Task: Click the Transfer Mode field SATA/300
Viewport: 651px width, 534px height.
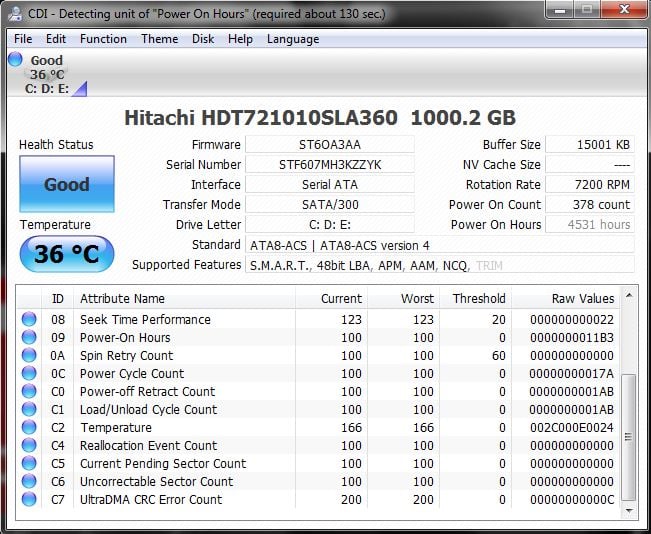Action: point(330,204)
